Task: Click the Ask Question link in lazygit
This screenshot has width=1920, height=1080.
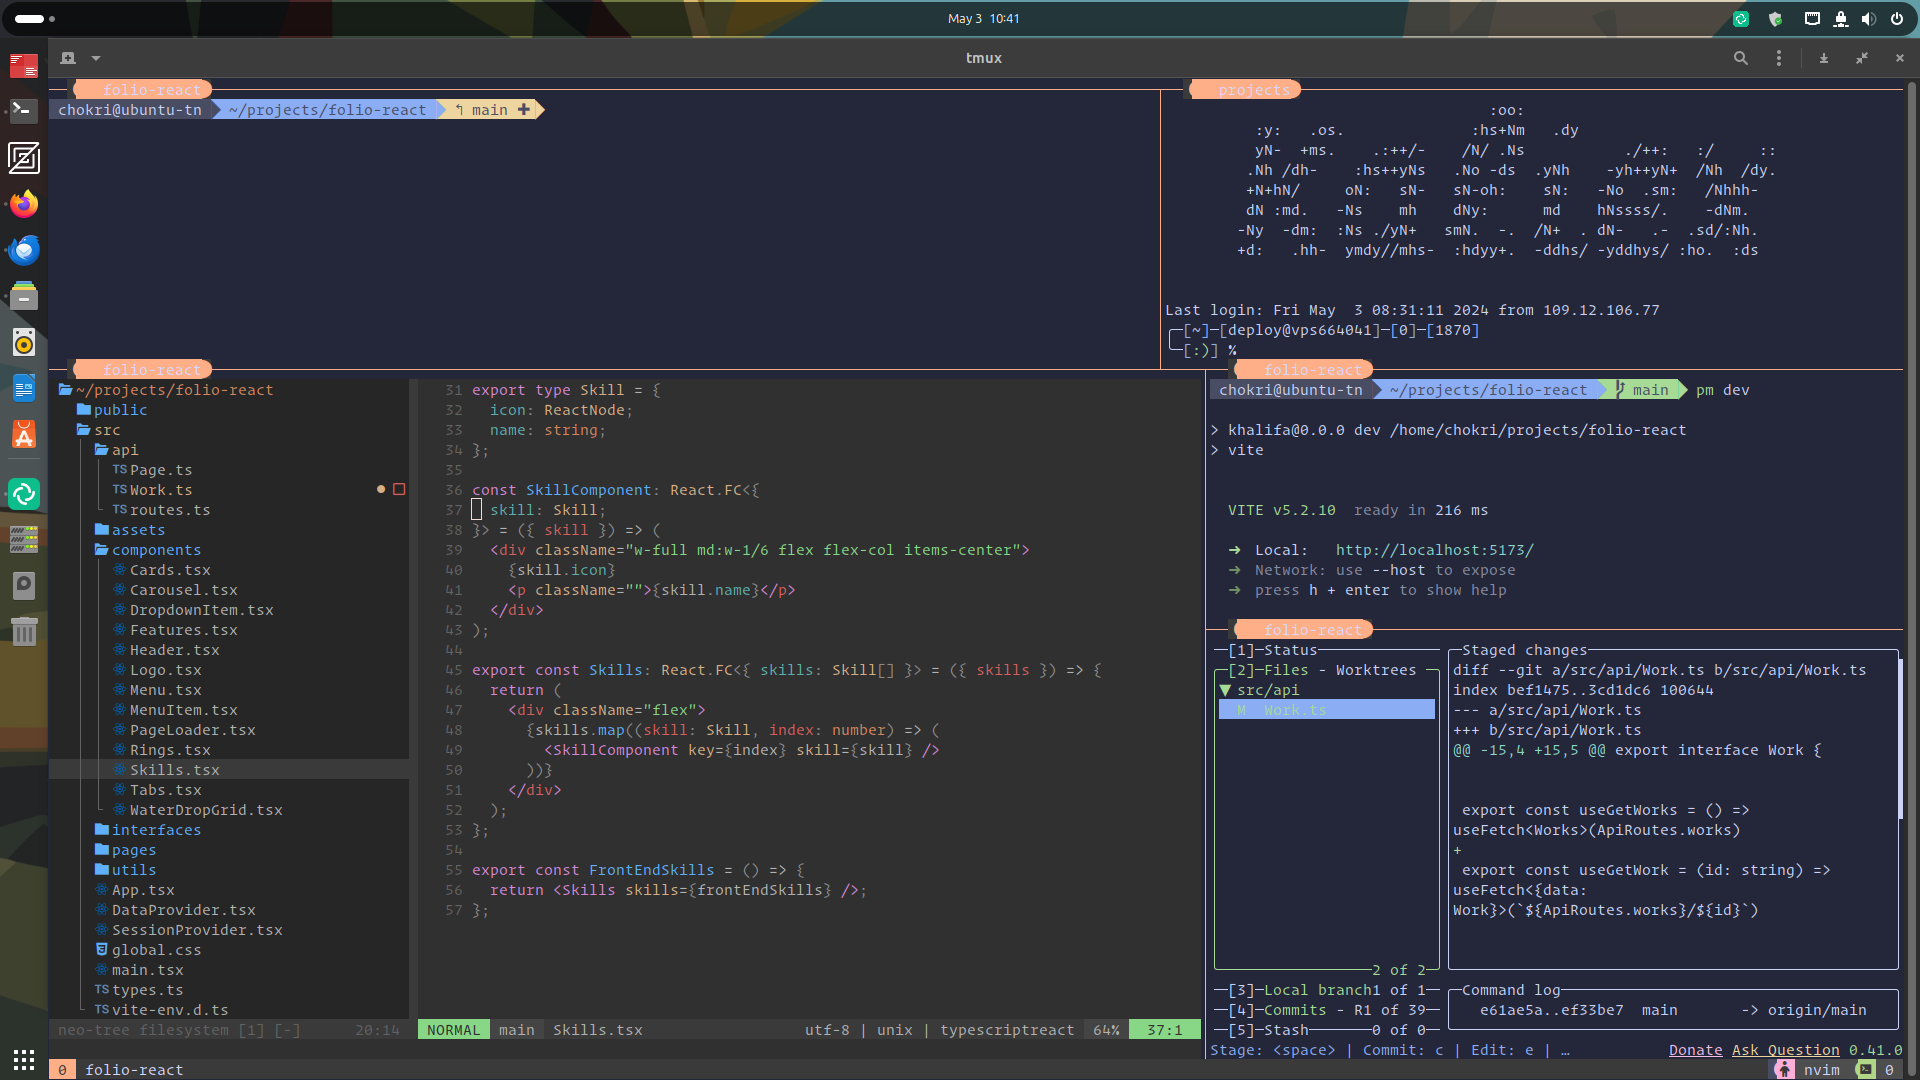Action: click(1785, 1050)
